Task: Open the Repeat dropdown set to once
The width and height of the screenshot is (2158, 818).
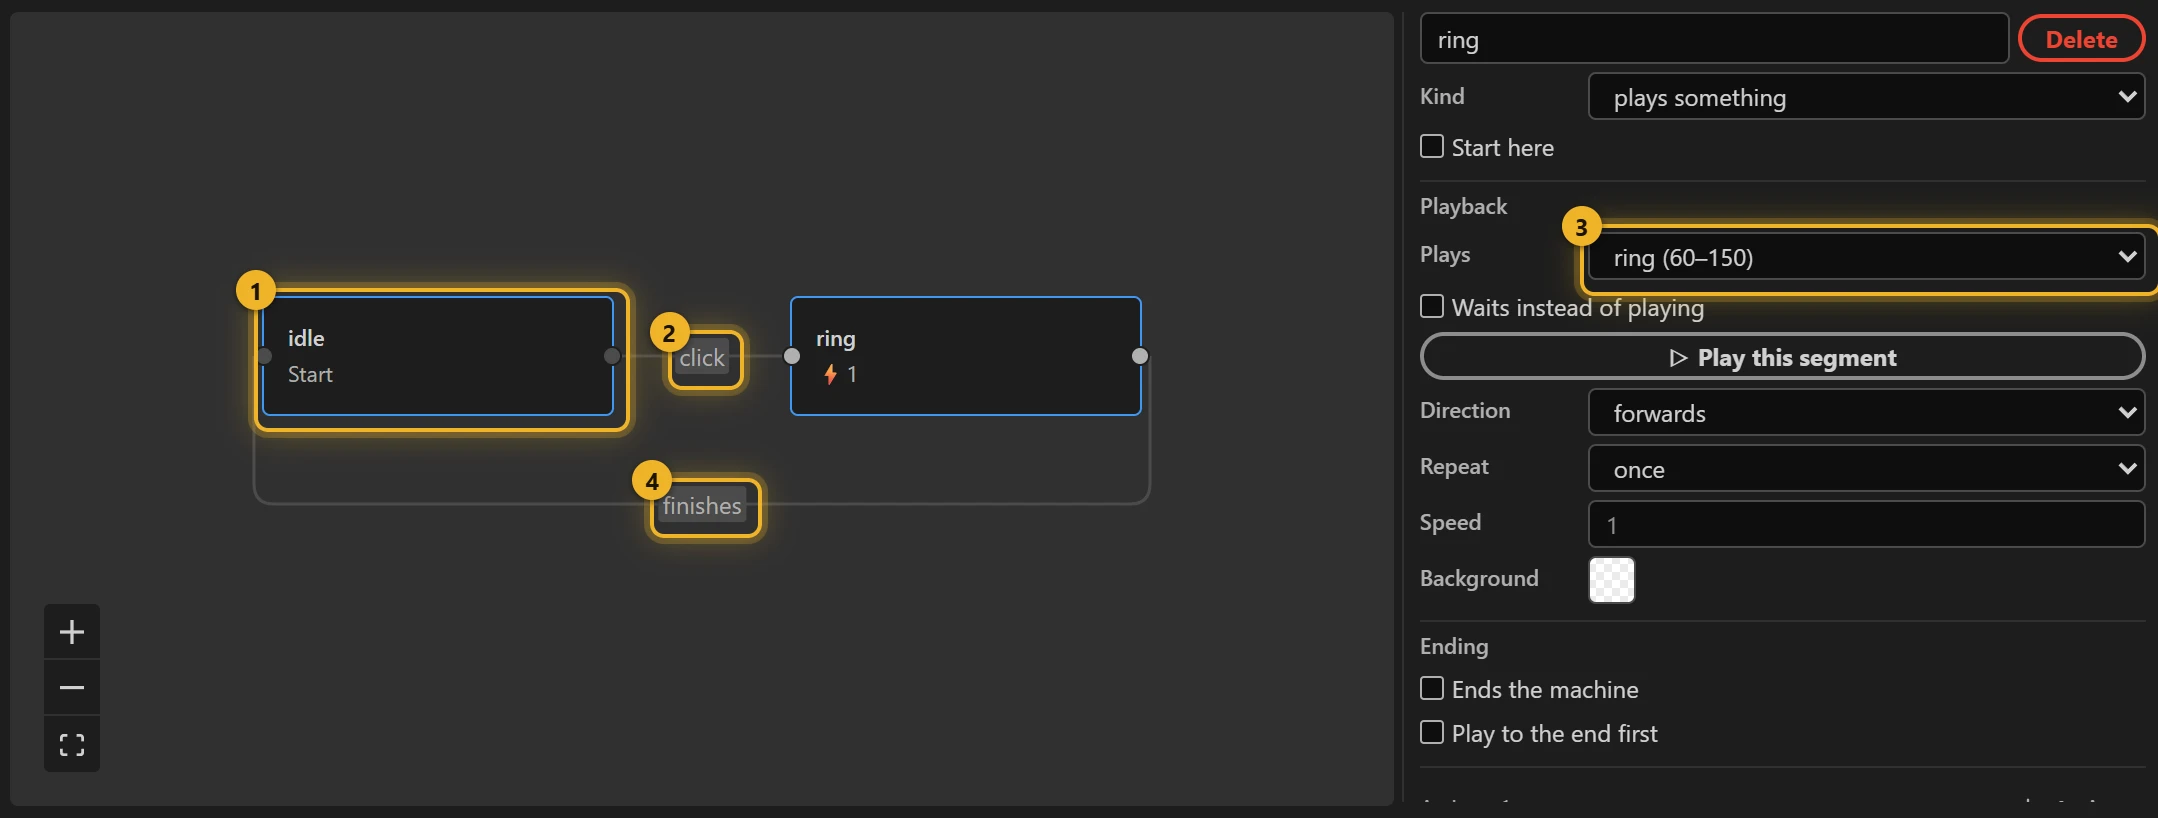Action: [x=1866, y=469]
